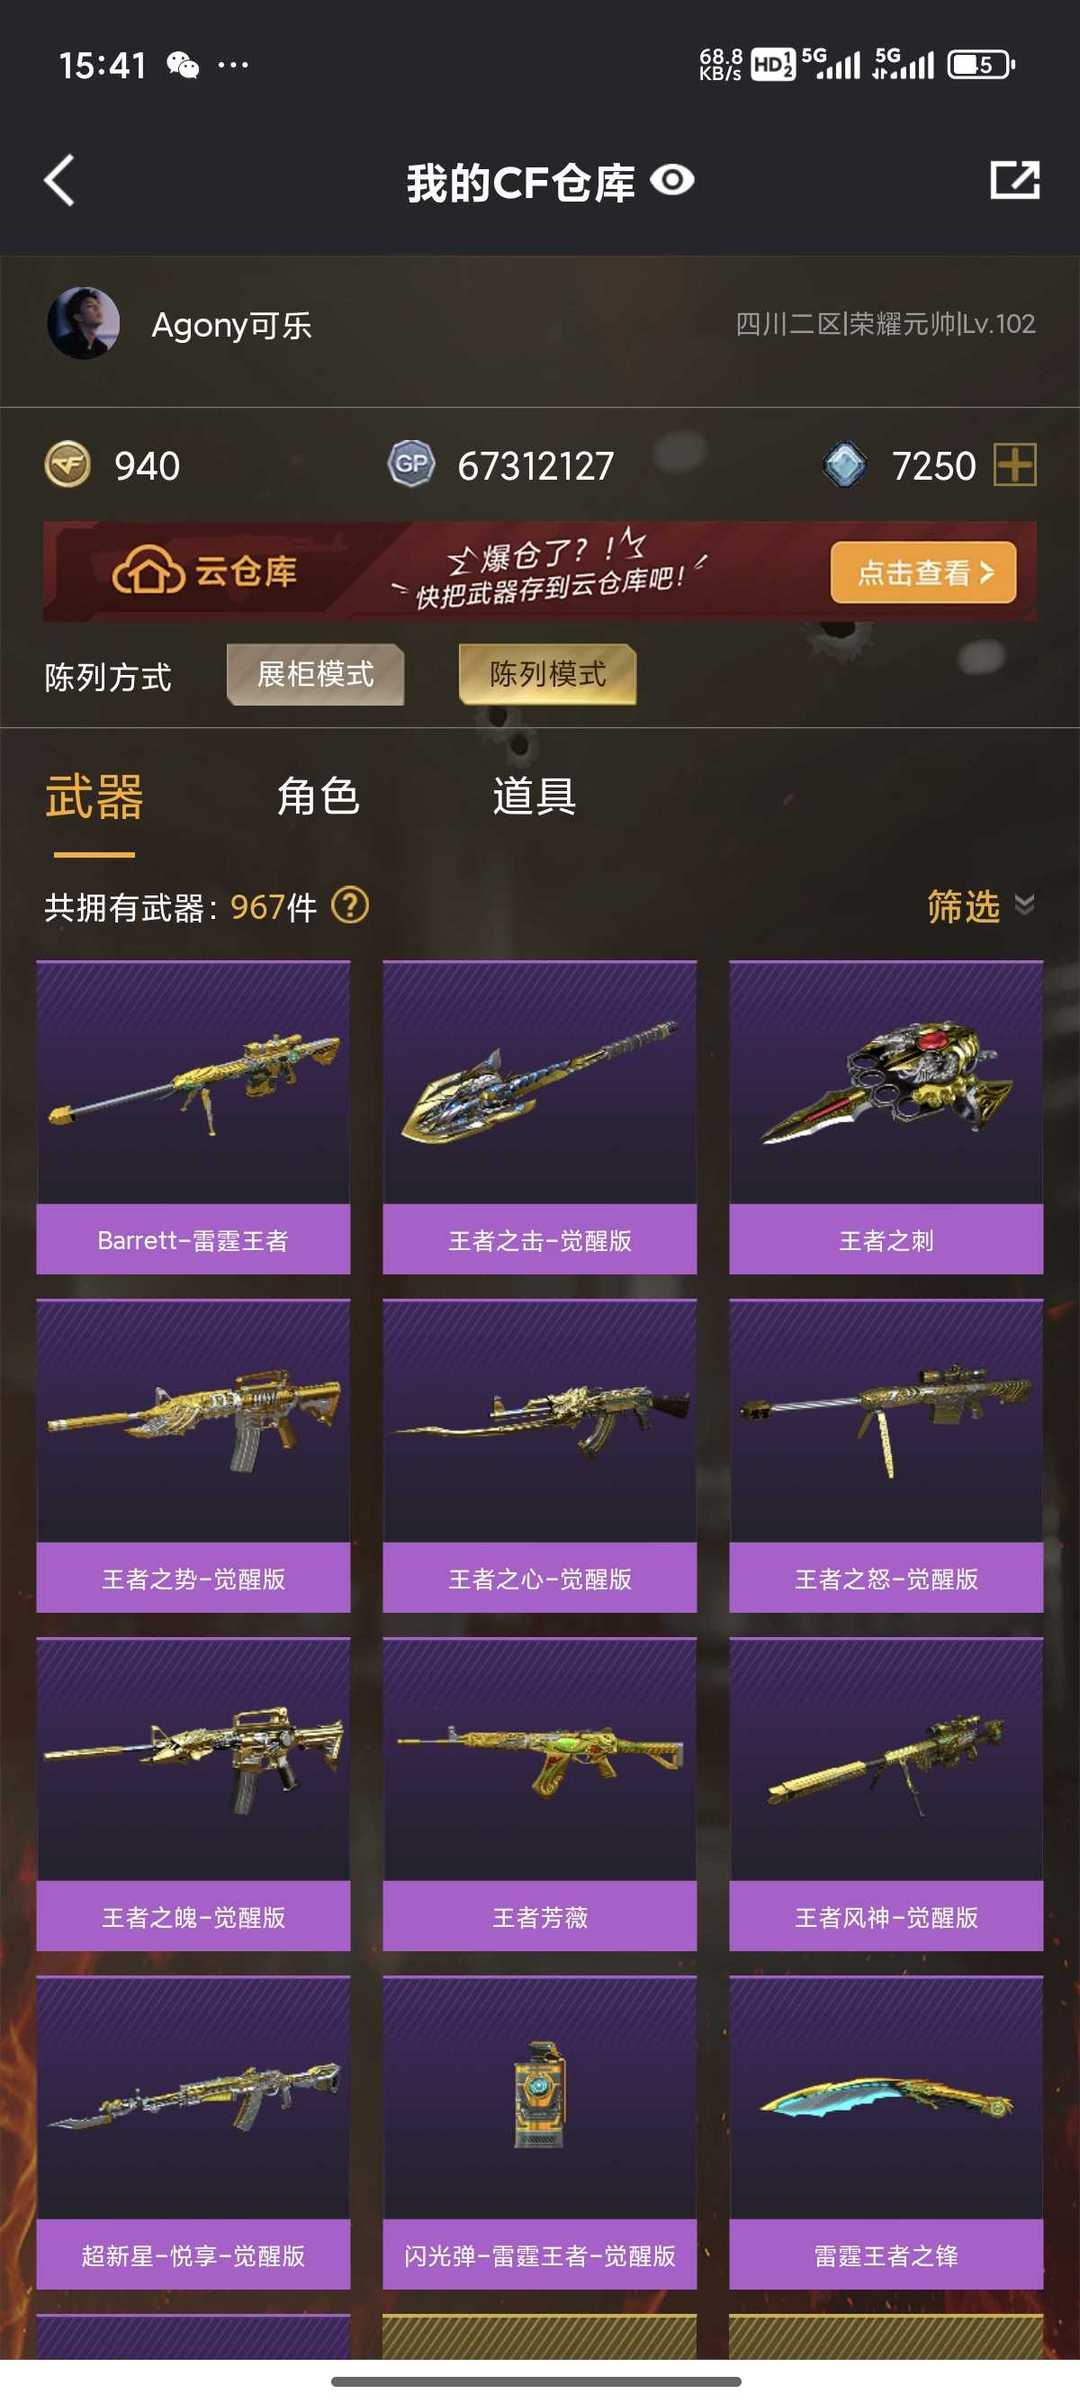The image size is (1080, 2403).
Task: Click the 点击查看 button
Action: pyautogui.click(x=924, y=573)
